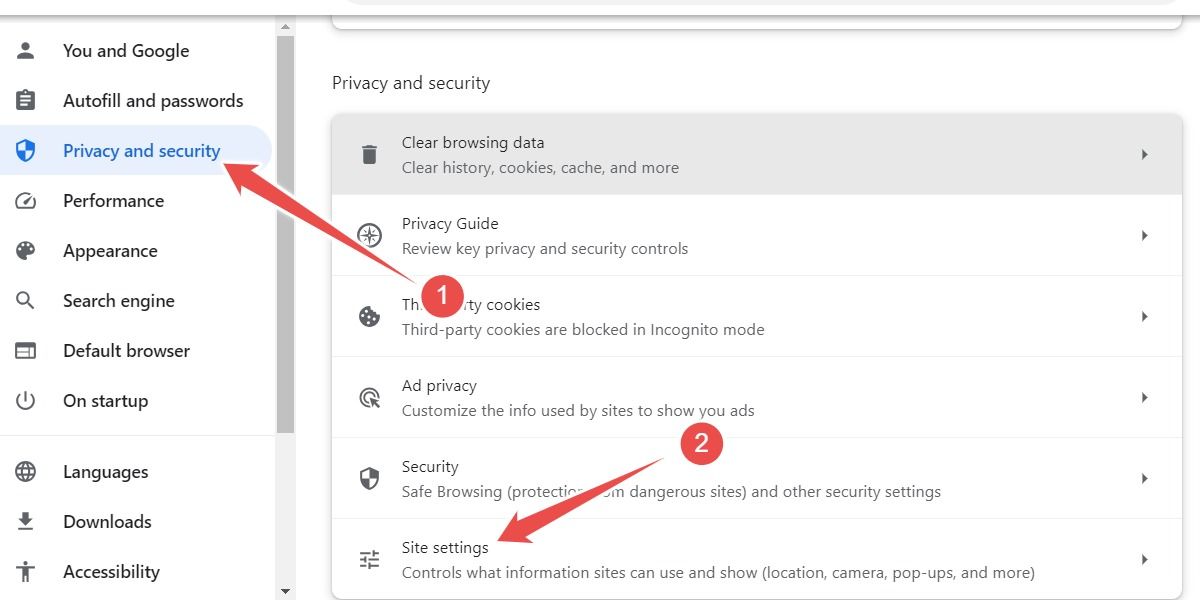Open Clear browsing data via its chevron
Screen dimensions: 1200x600
click(x=1145, y=154)
